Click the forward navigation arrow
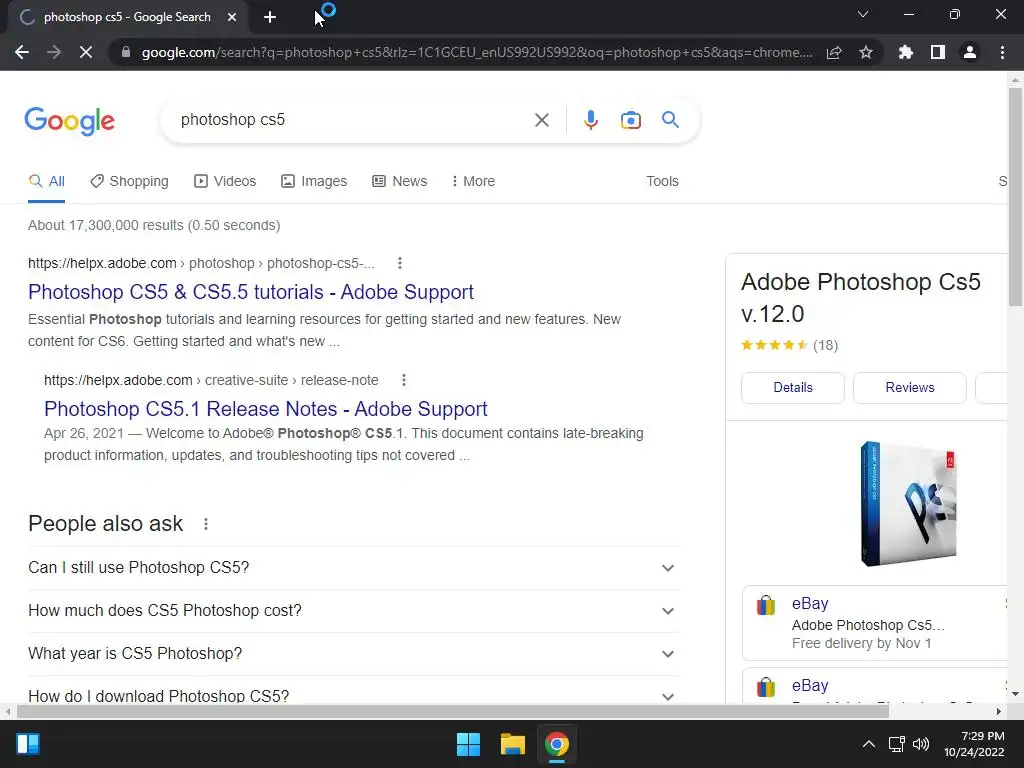This screenshot has width=1024, height=768. (x=54, y=52)
